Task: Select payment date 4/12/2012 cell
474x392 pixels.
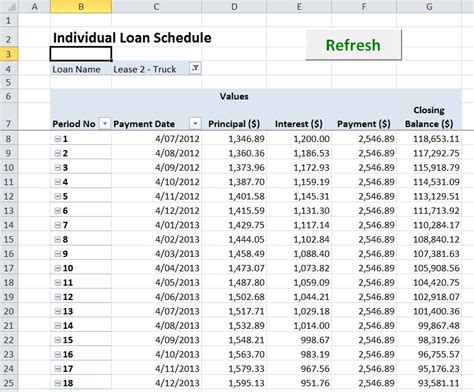Action: [156, 211]
